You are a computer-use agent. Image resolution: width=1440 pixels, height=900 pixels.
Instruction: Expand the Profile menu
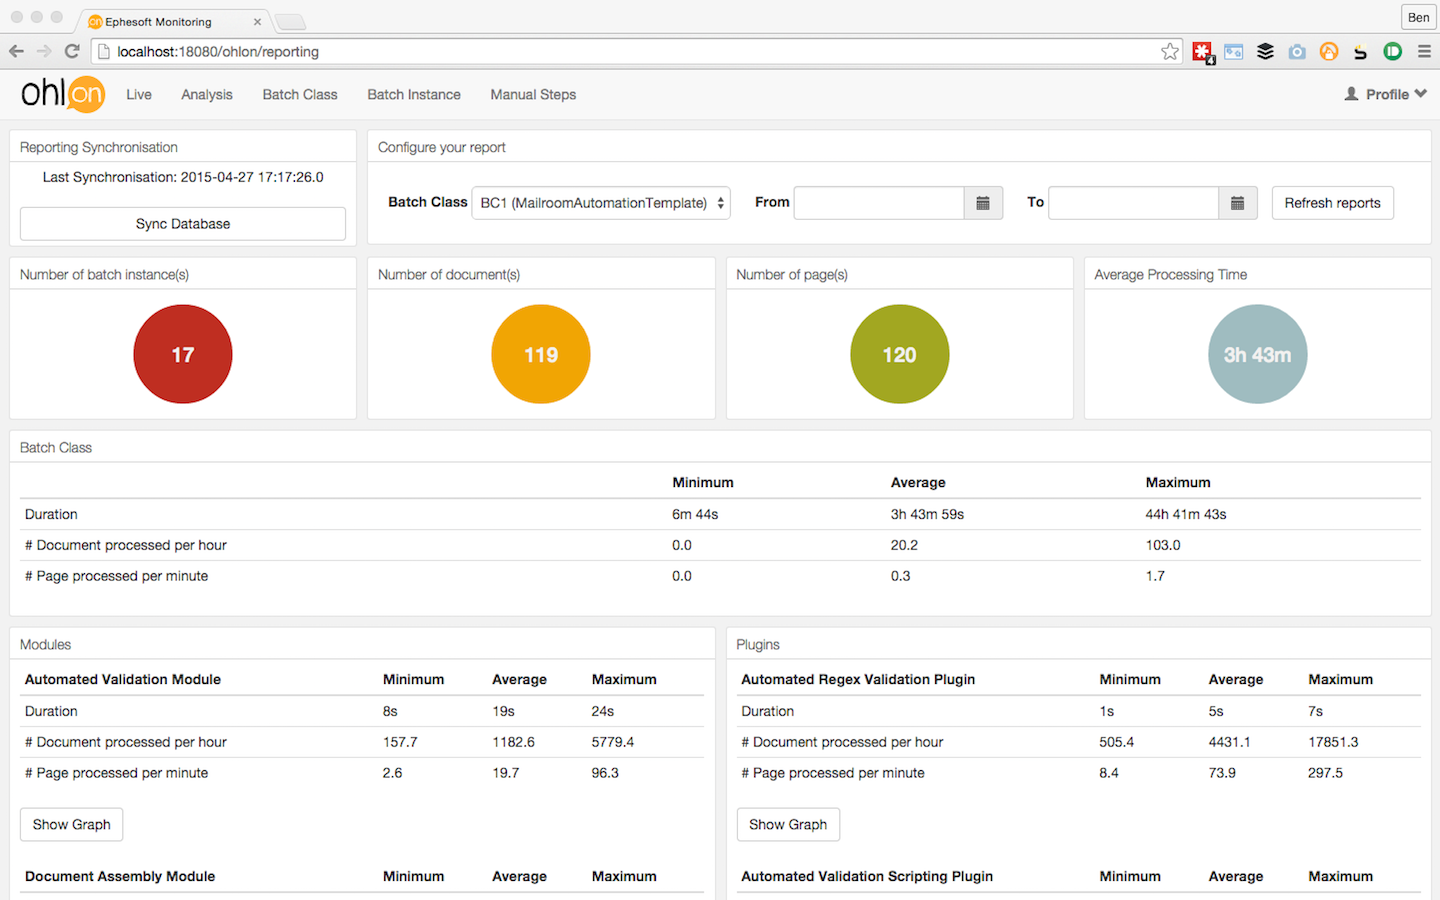(x=1386, y=94)
